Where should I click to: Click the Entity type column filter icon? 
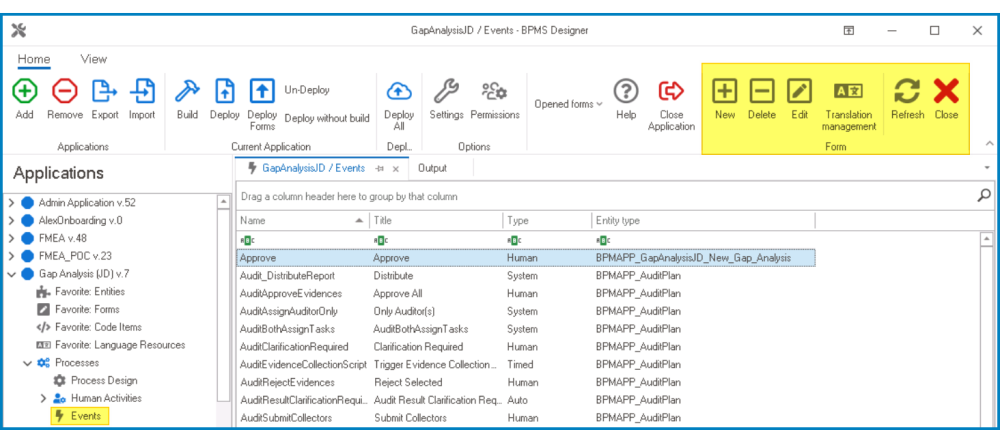(x=603, y=241)
